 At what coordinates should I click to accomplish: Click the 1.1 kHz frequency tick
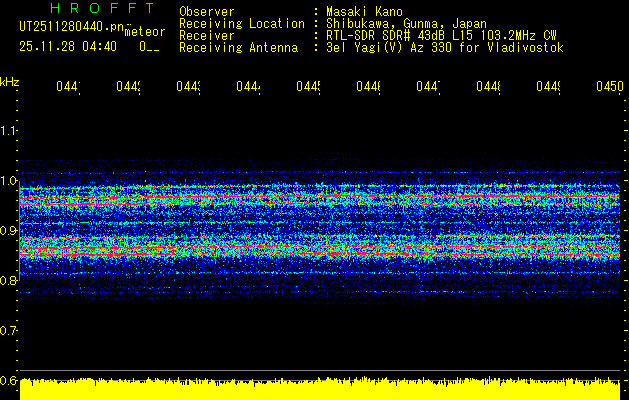(9, 131)
